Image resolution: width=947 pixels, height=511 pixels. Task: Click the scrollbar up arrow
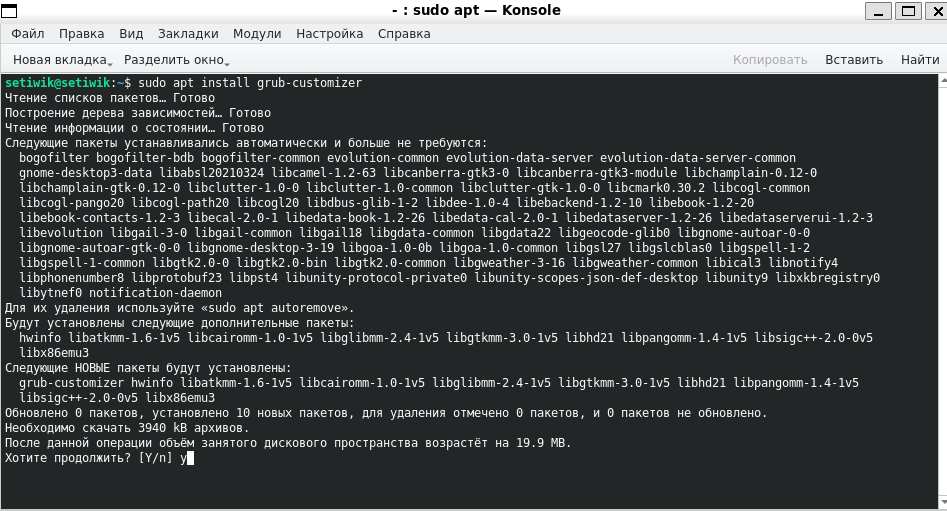(x=943, y=80)
